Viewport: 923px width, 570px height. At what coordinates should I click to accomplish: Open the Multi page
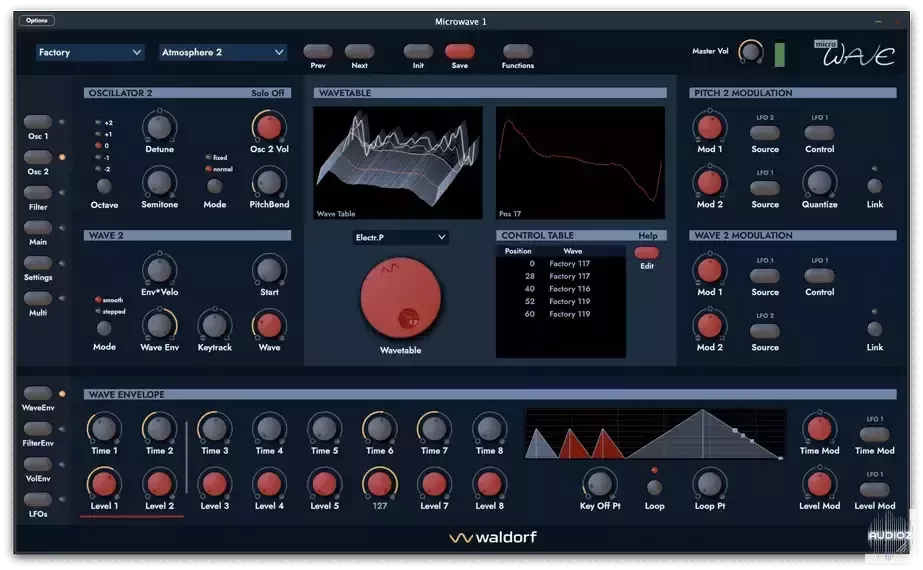click(x=38, y=298)
